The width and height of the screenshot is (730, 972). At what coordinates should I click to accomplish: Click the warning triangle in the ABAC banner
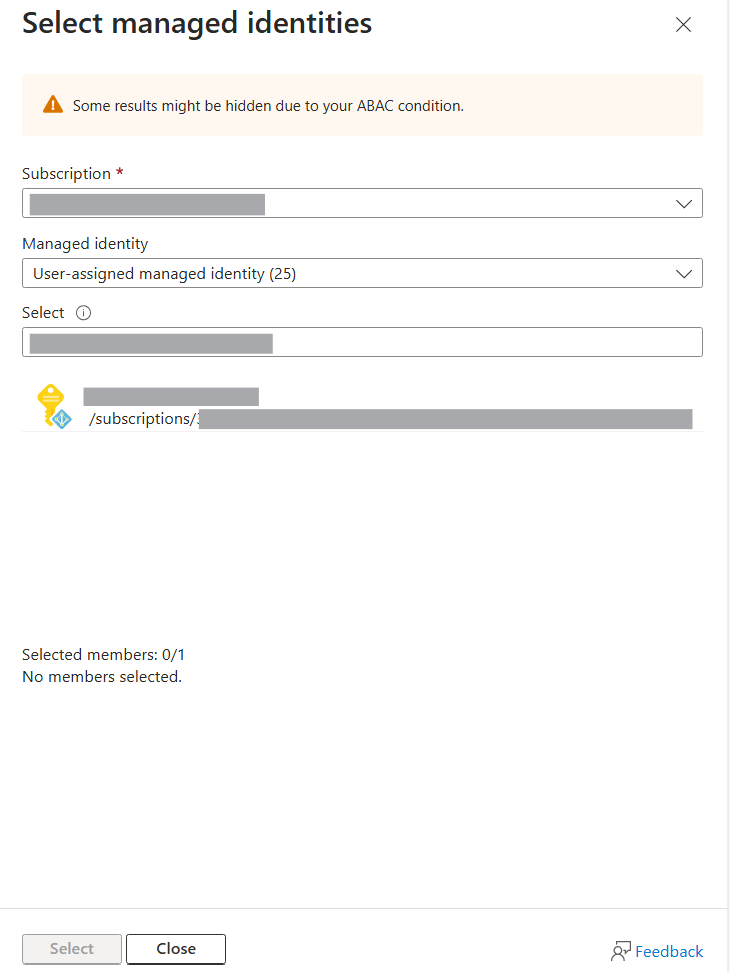[53, 103]
